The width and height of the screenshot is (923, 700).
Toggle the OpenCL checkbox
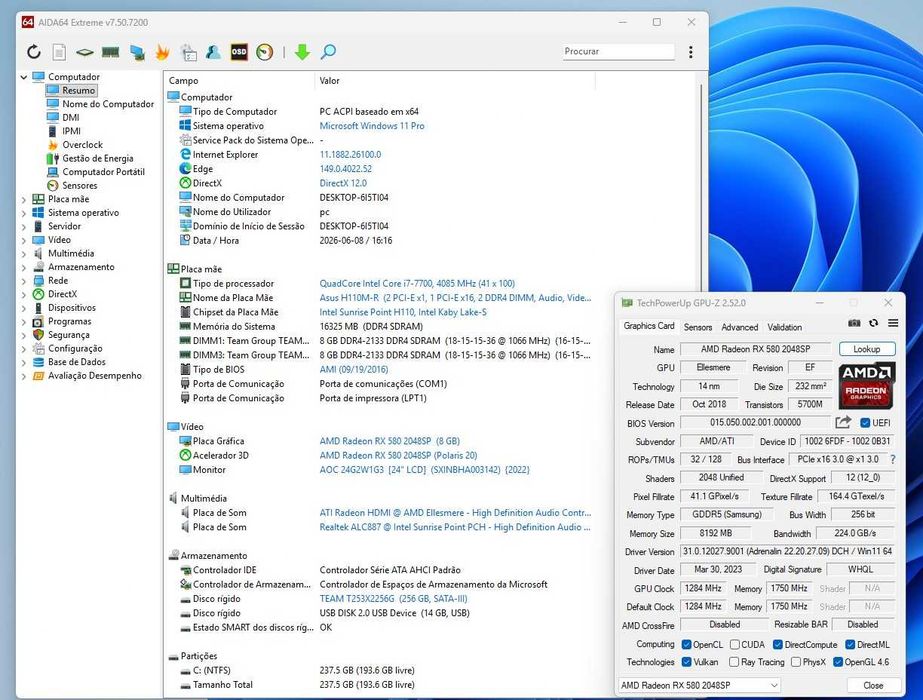pos(686,645)
